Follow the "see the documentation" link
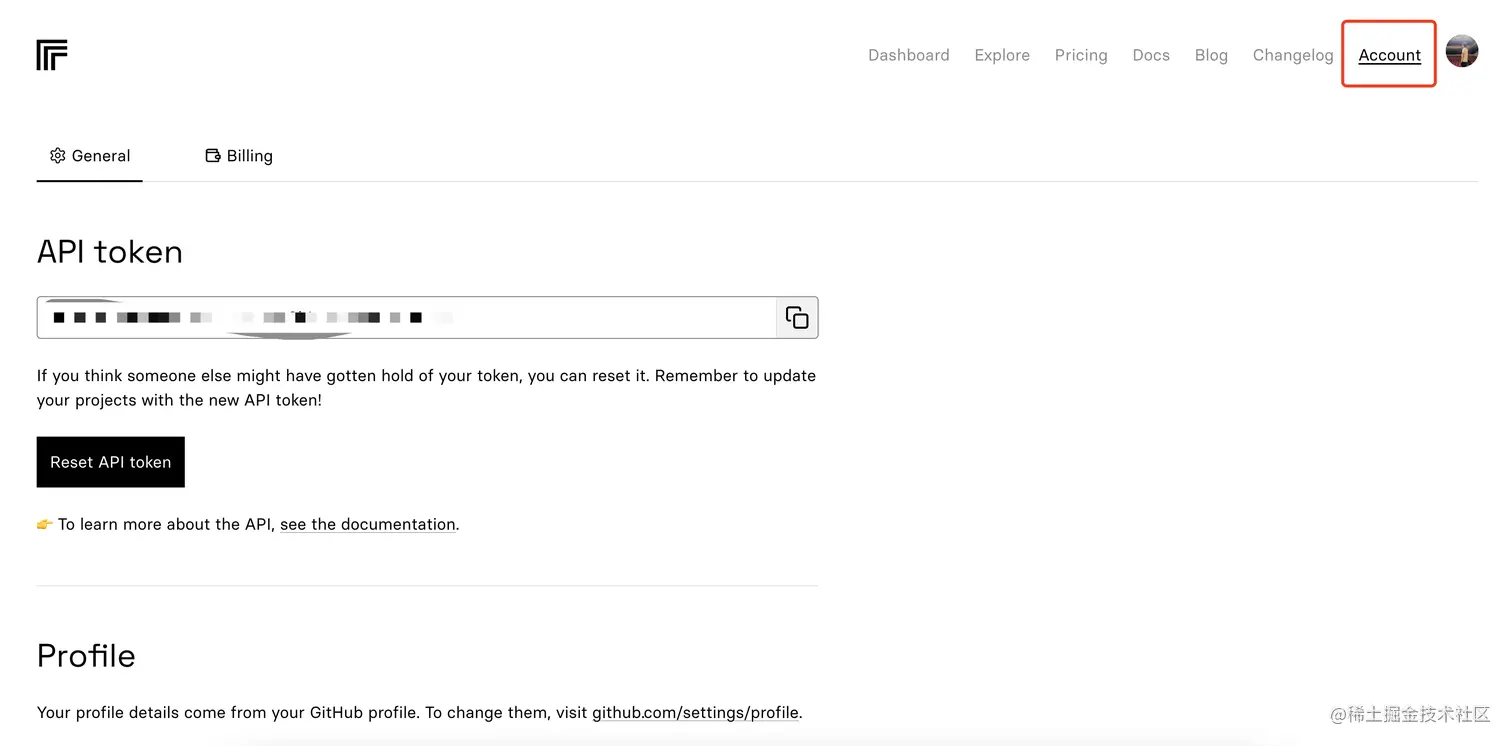 click(x=368, y=524)
